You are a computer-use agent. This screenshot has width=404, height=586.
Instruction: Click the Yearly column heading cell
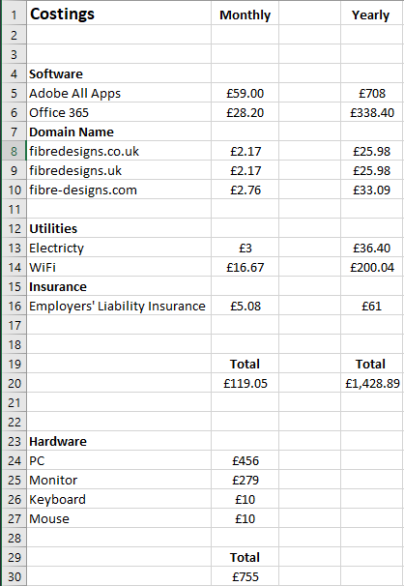point(371,15)
